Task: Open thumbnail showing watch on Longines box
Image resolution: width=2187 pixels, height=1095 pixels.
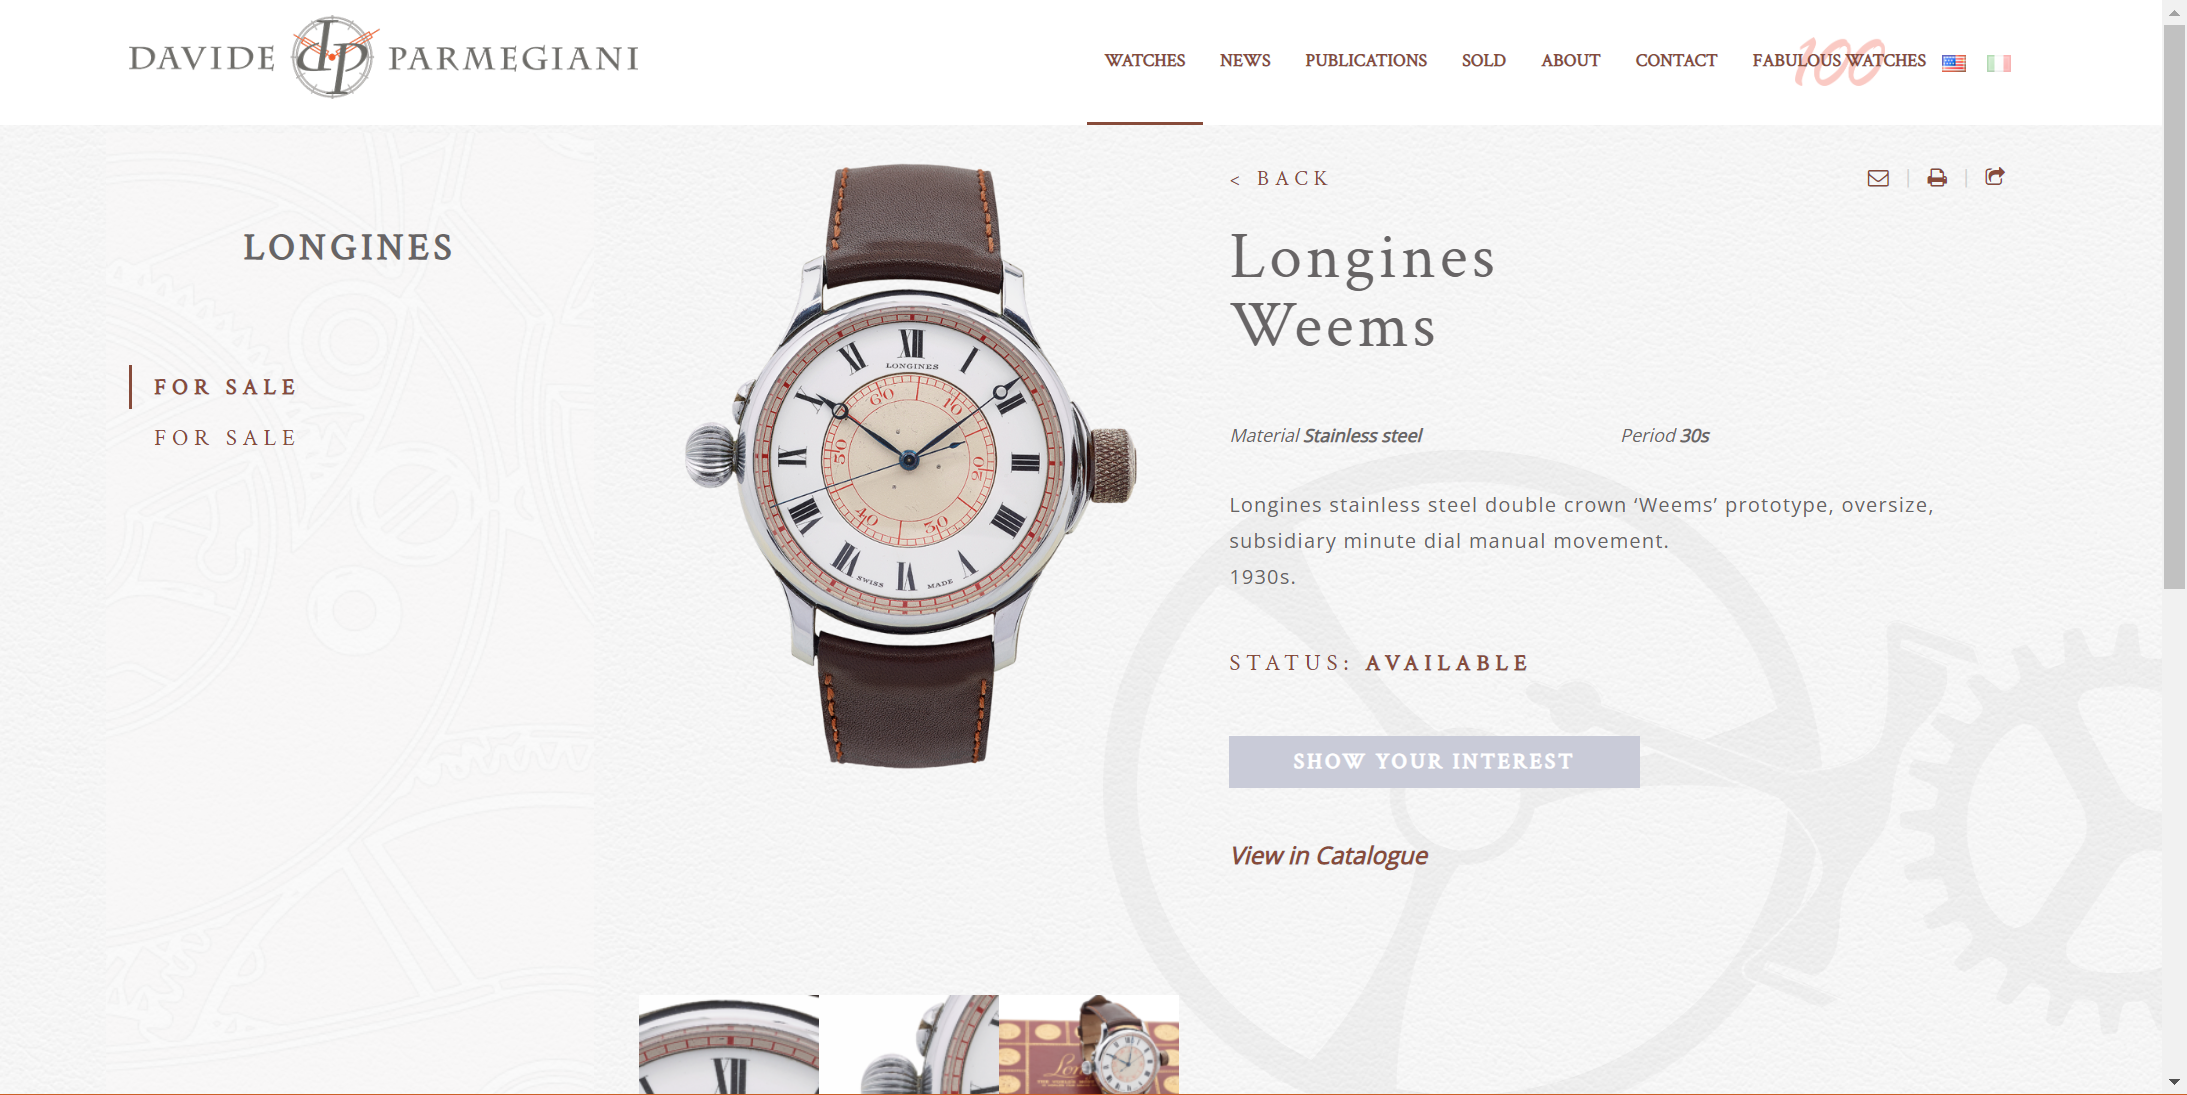Action: coord(1089,1044)
